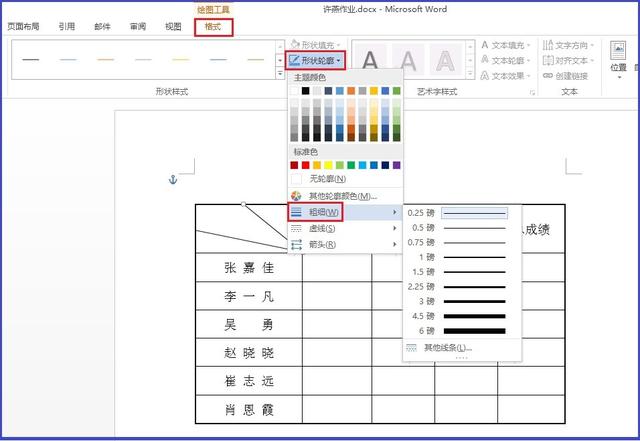The image size is (640, 441).
Task: Click the anchor icon in the document
Action: [171, 178]
